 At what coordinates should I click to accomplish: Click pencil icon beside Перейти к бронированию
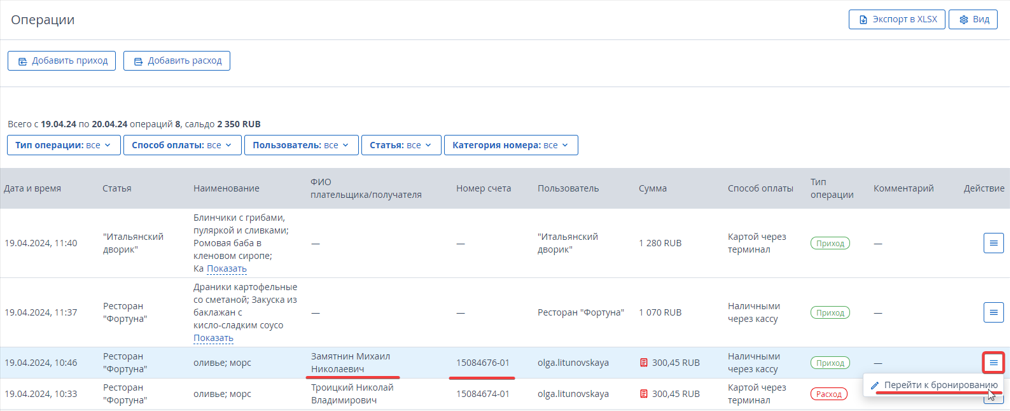(x=874, y=385)
